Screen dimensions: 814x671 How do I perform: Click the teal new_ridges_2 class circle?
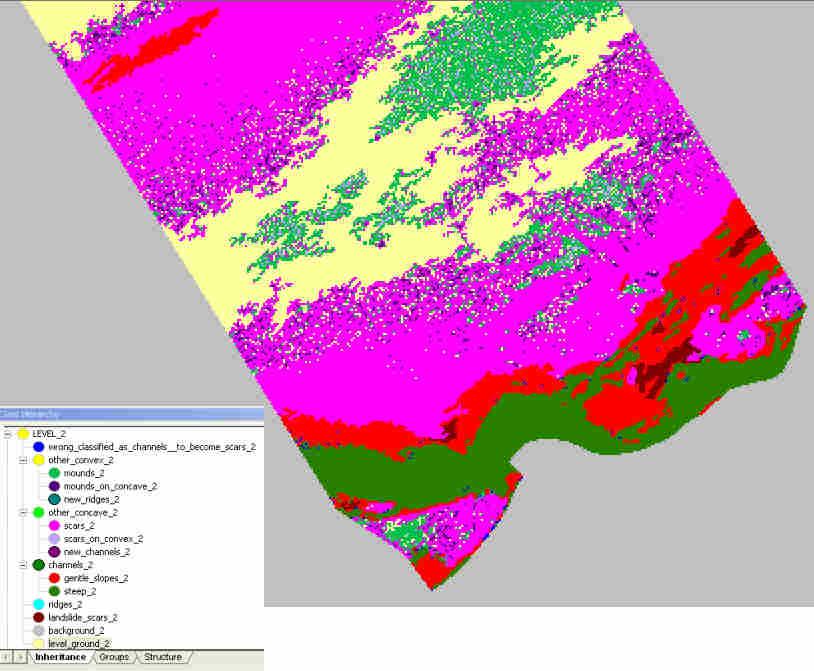click(x=54, y=499)
